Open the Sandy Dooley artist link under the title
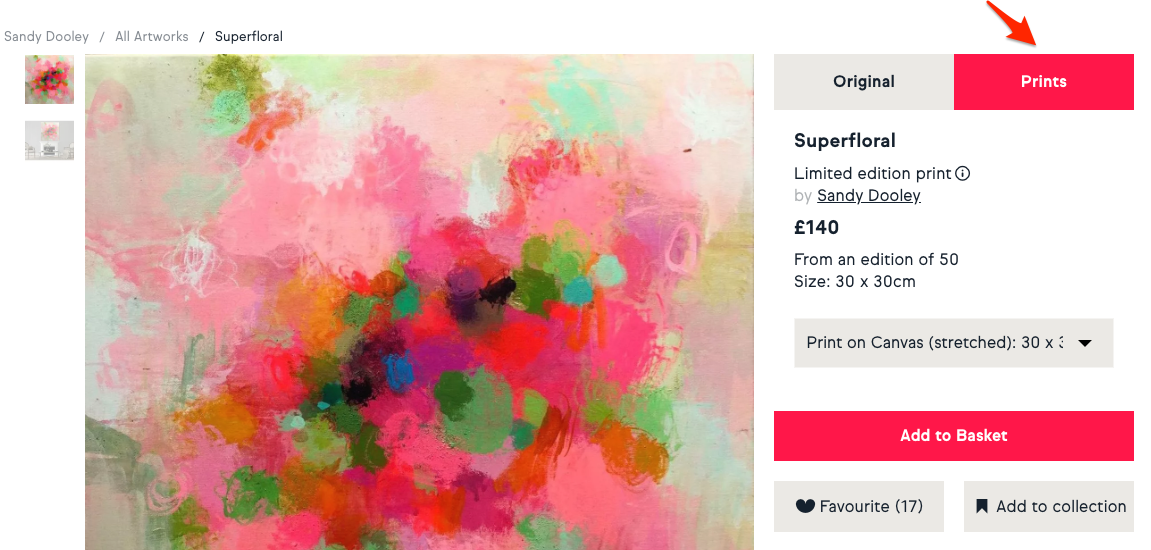1151x550 pixels. click(x=868, y=196)
